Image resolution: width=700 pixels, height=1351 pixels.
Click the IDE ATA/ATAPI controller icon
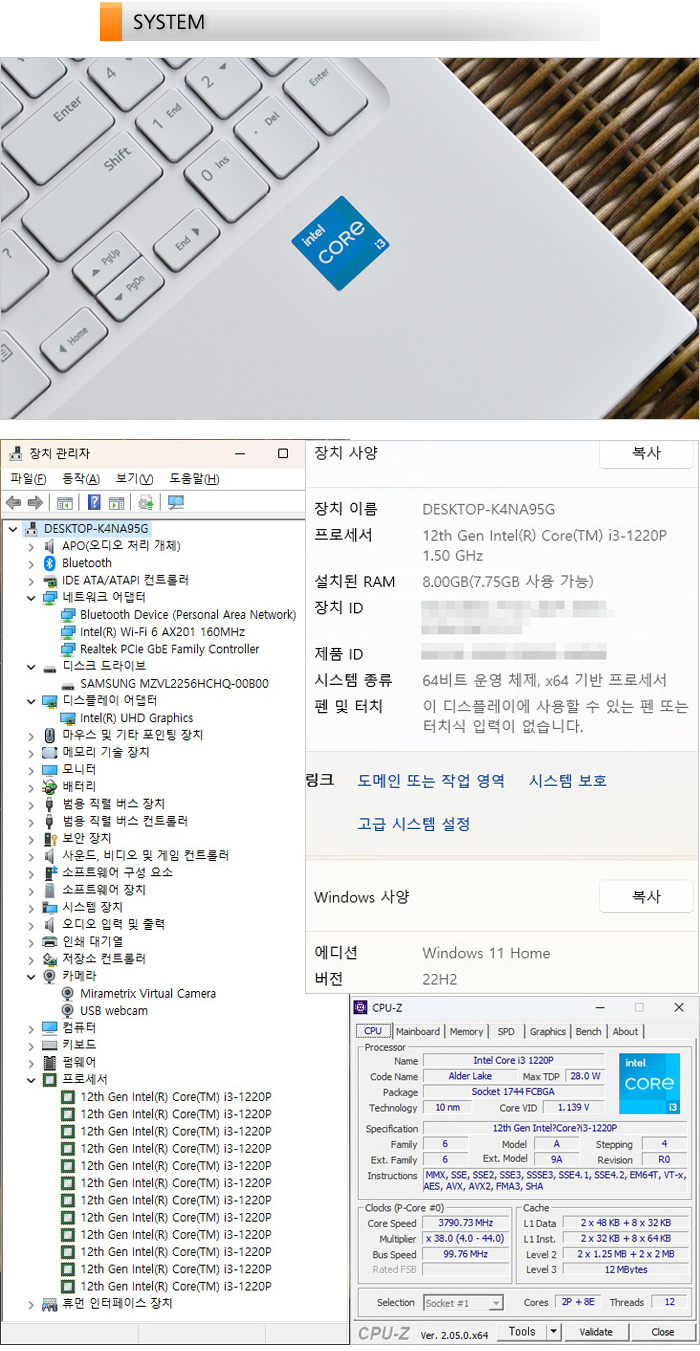[x=50, y=580]
